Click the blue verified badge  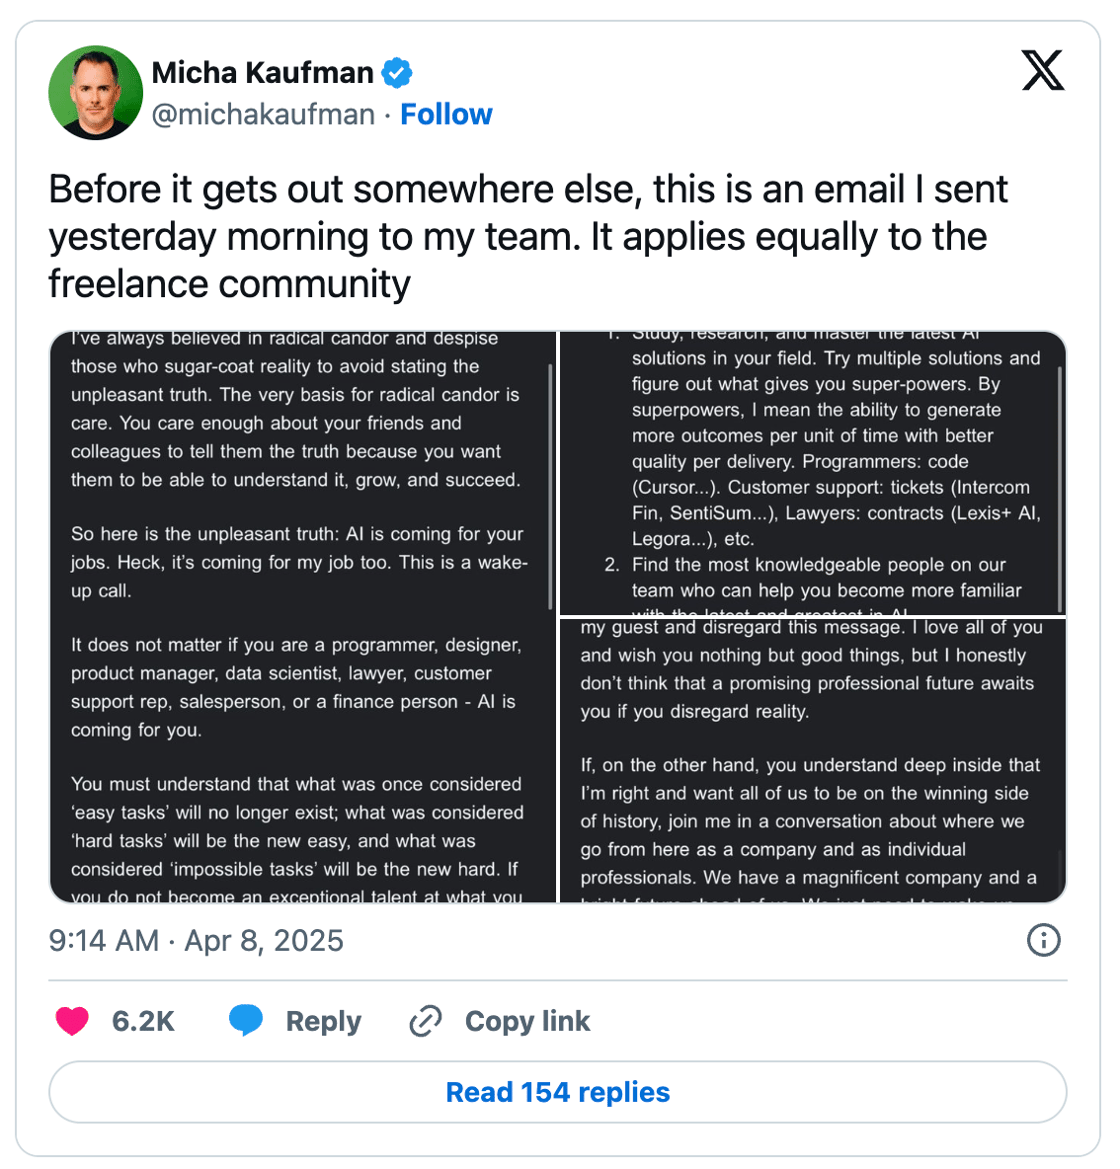pos(397,73)
